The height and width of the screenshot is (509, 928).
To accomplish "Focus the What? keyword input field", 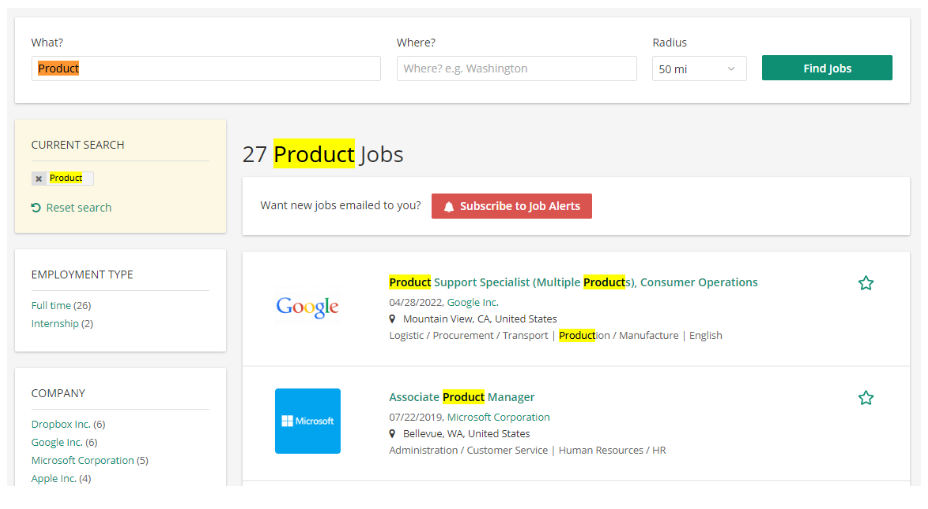I will pos(206,69).
